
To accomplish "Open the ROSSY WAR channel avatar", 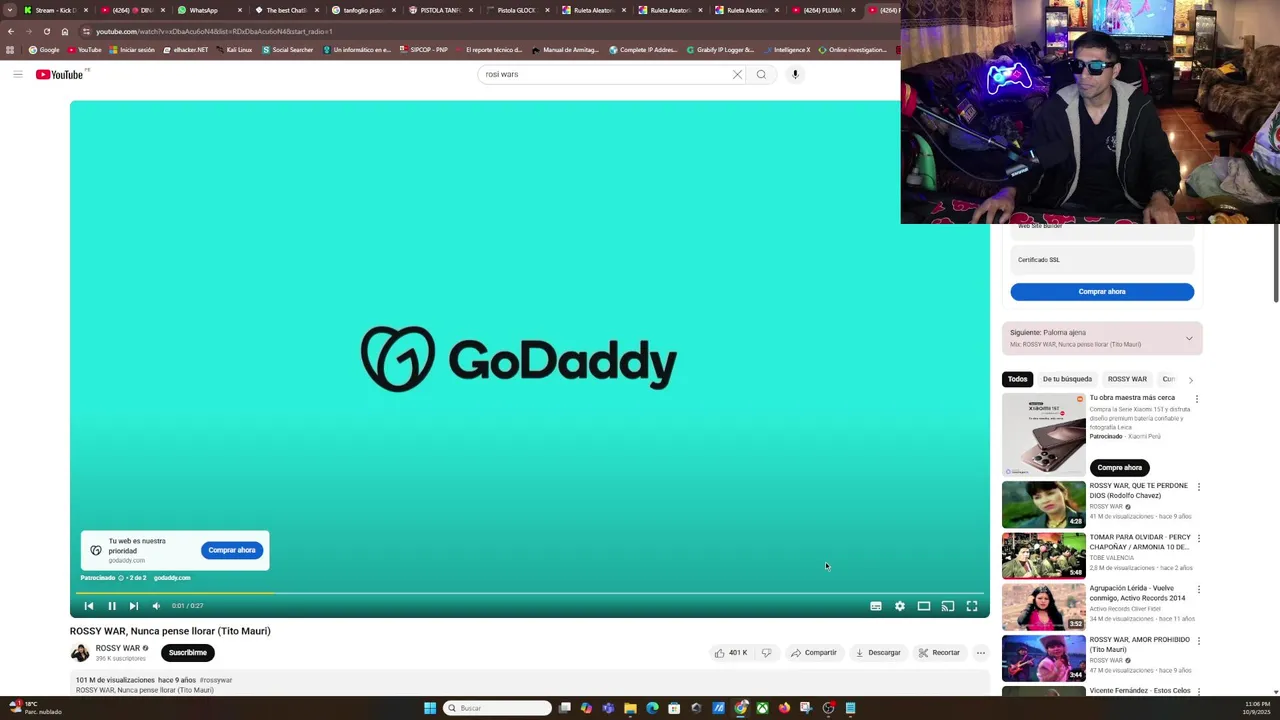I will [x=80, y=653].
